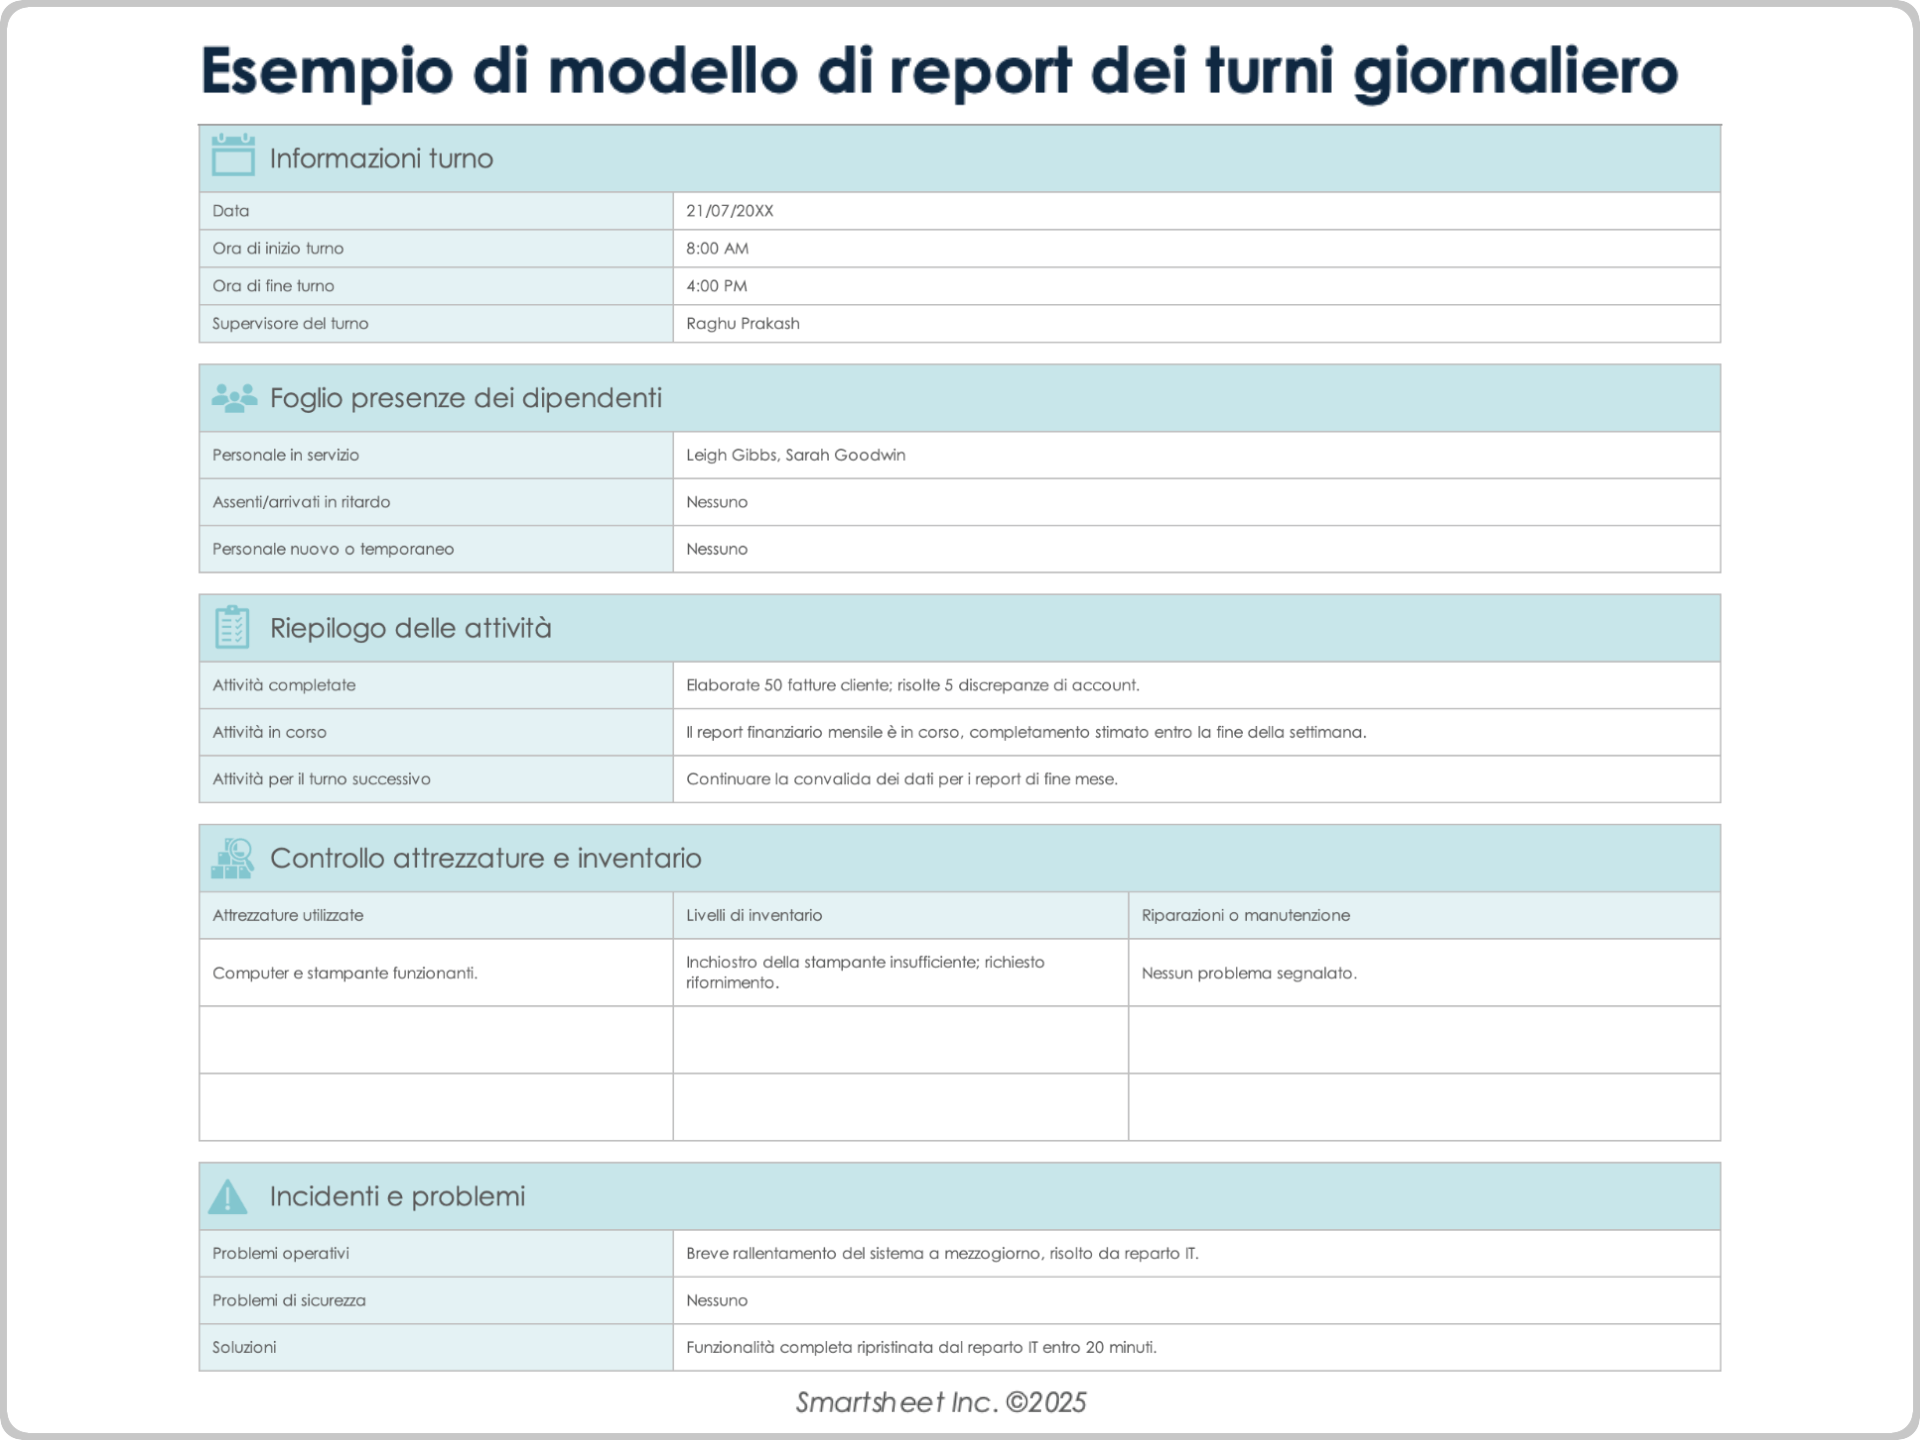1920x1440 pixels.
Task: Click the calendar icon beside Informazioni turno
Action: pos(233,157)
